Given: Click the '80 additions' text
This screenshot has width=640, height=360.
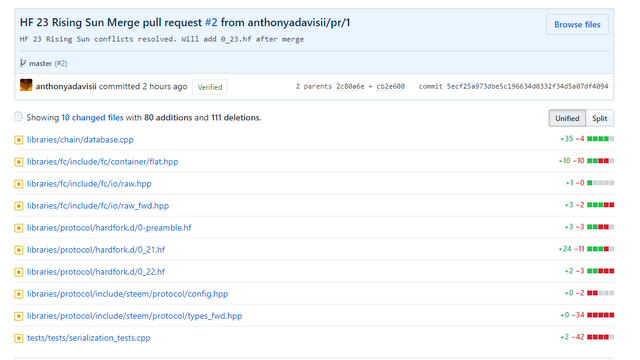Looking at the screenshot, I should click(168, 118).
